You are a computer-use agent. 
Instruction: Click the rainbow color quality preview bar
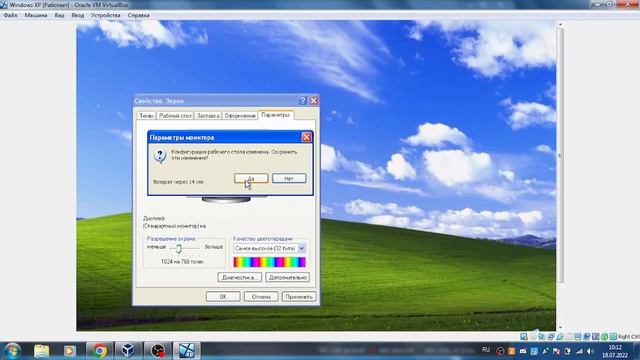click(x=269, y=262)
